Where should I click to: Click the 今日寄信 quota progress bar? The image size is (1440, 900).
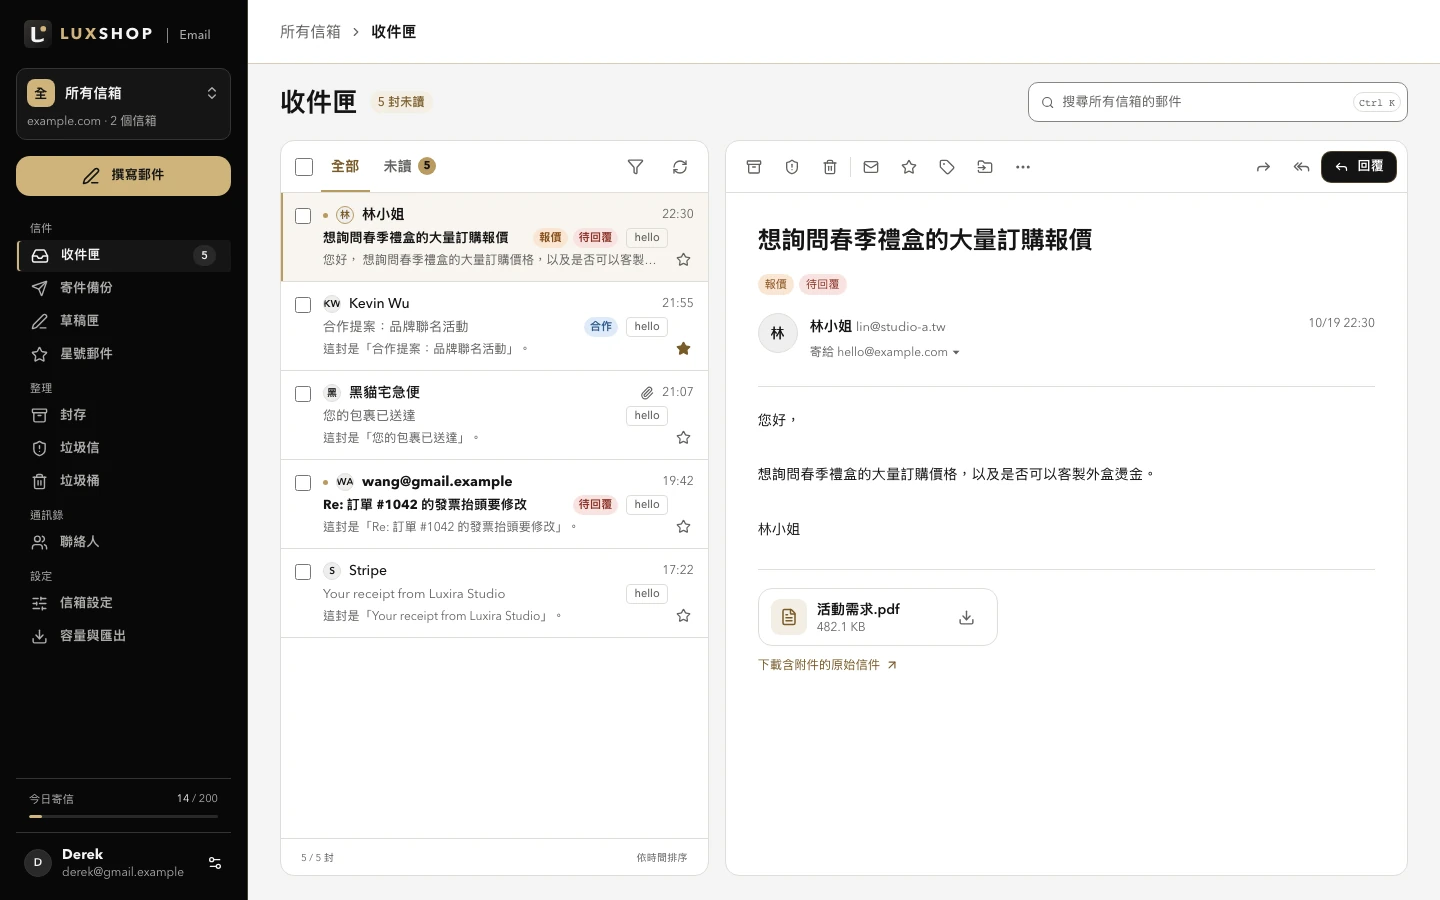(x=123, y=816)
